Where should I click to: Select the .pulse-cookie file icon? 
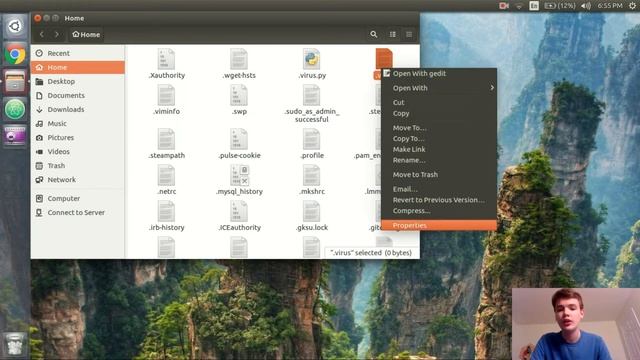point(239,139)
